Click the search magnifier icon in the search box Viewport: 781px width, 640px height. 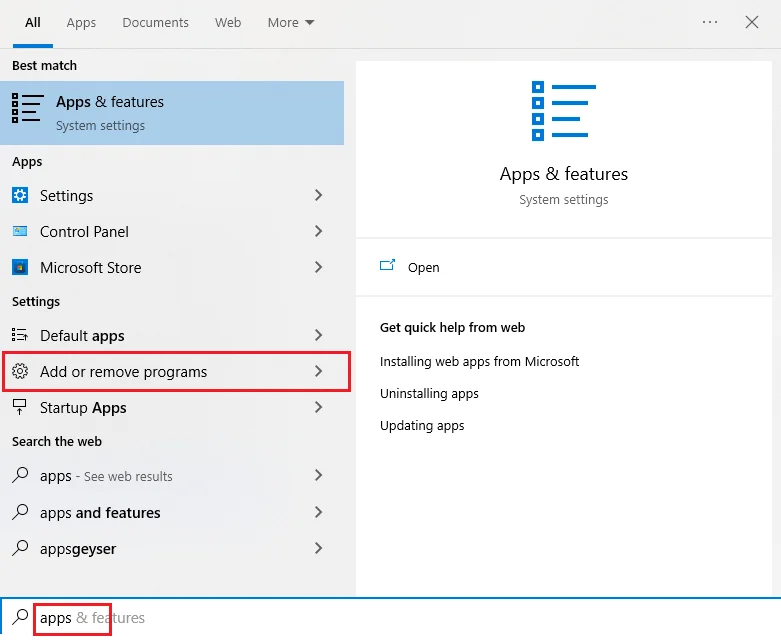[20, 617]
